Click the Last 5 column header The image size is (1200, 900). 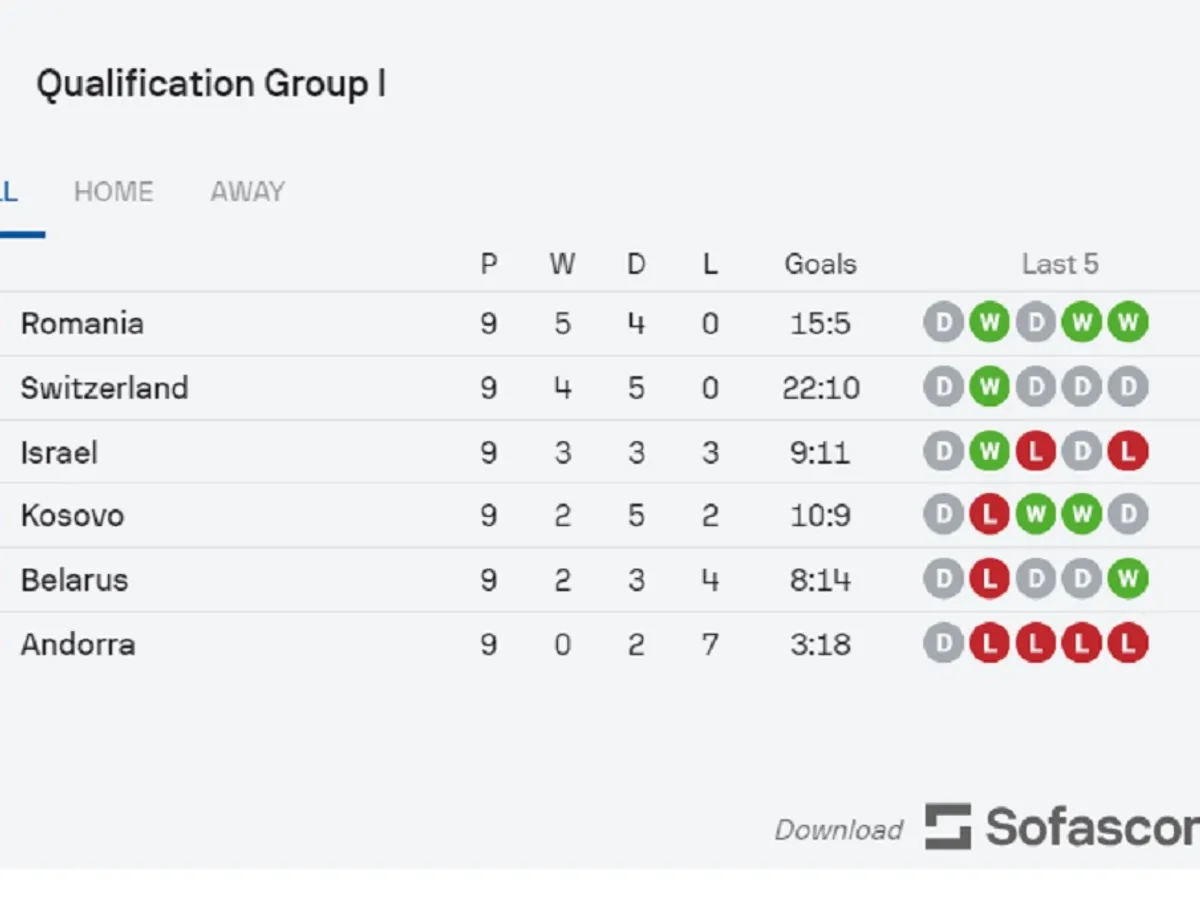pos(1059,264)
